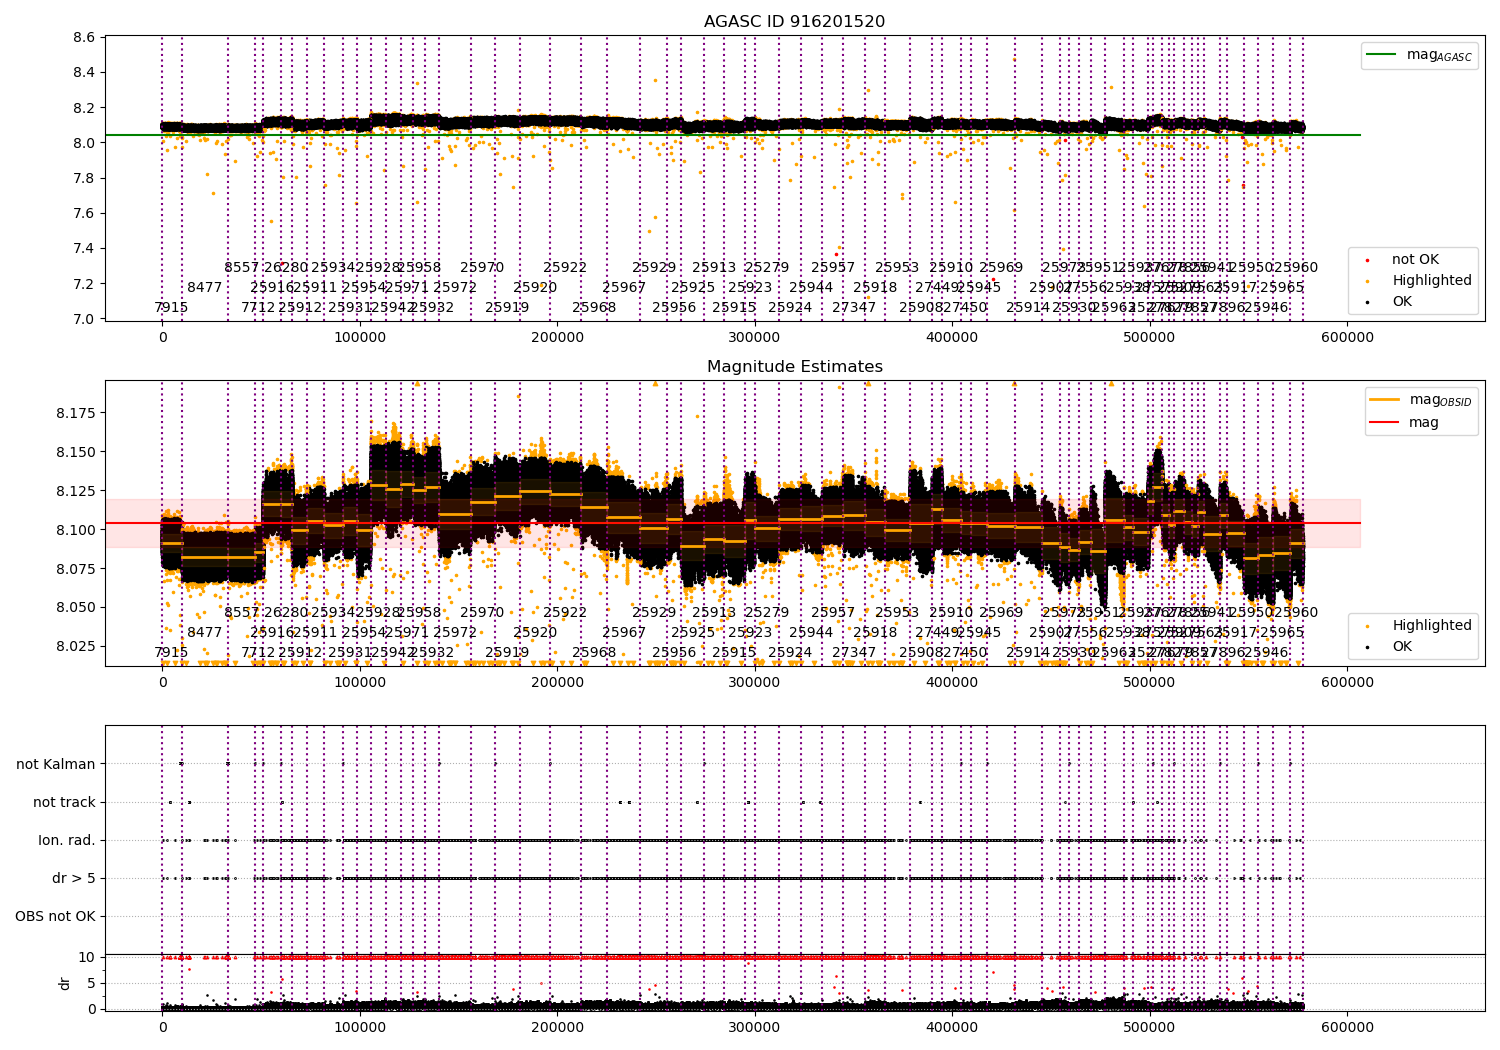Click the 'dr > 5' axis label
This screenshot has width=1500, height=1050.
pyautogui.click(x=74, y=878)
